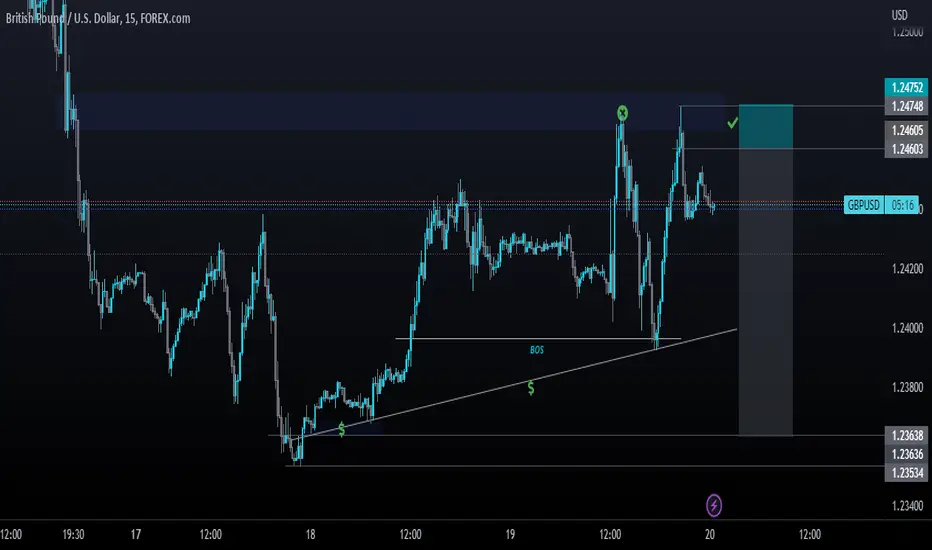Click the green checkmark icon

[x=732, y=123]
